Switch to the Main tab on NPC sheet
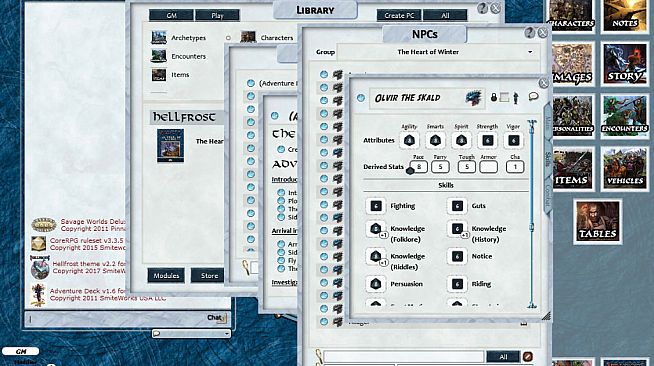Viewport: 654px width, 366px height. tap(547, 124)
